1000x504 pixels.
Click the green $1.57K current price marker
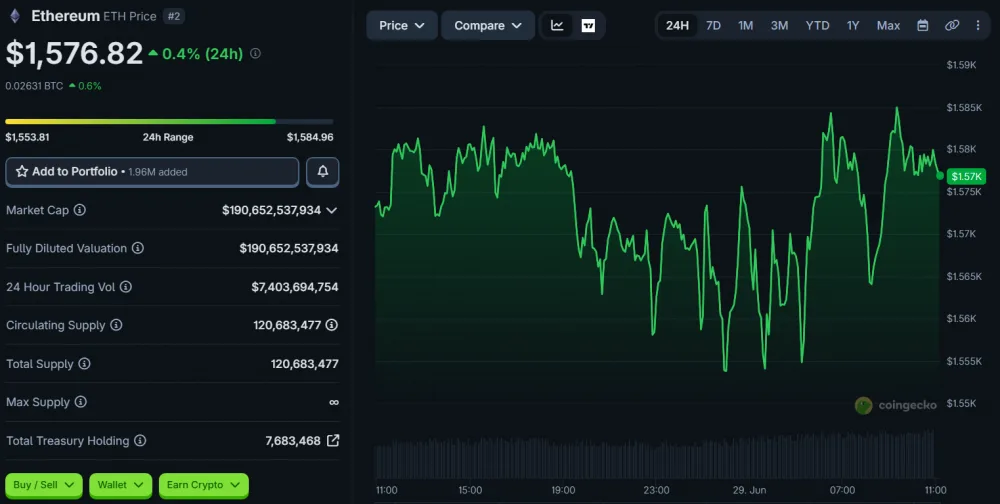click(x=966, y=176)
